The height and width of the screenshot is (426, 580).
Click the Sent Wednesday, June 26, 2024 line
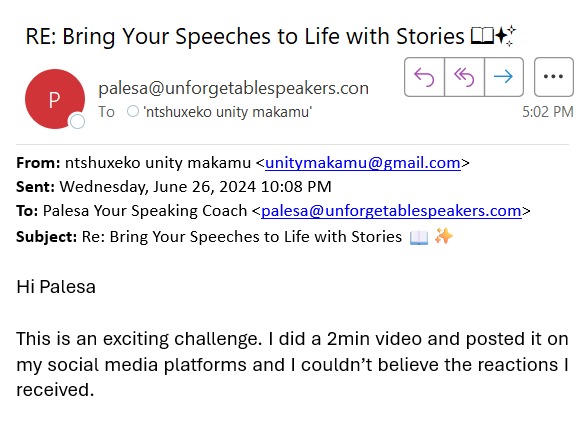click(173, 187)
